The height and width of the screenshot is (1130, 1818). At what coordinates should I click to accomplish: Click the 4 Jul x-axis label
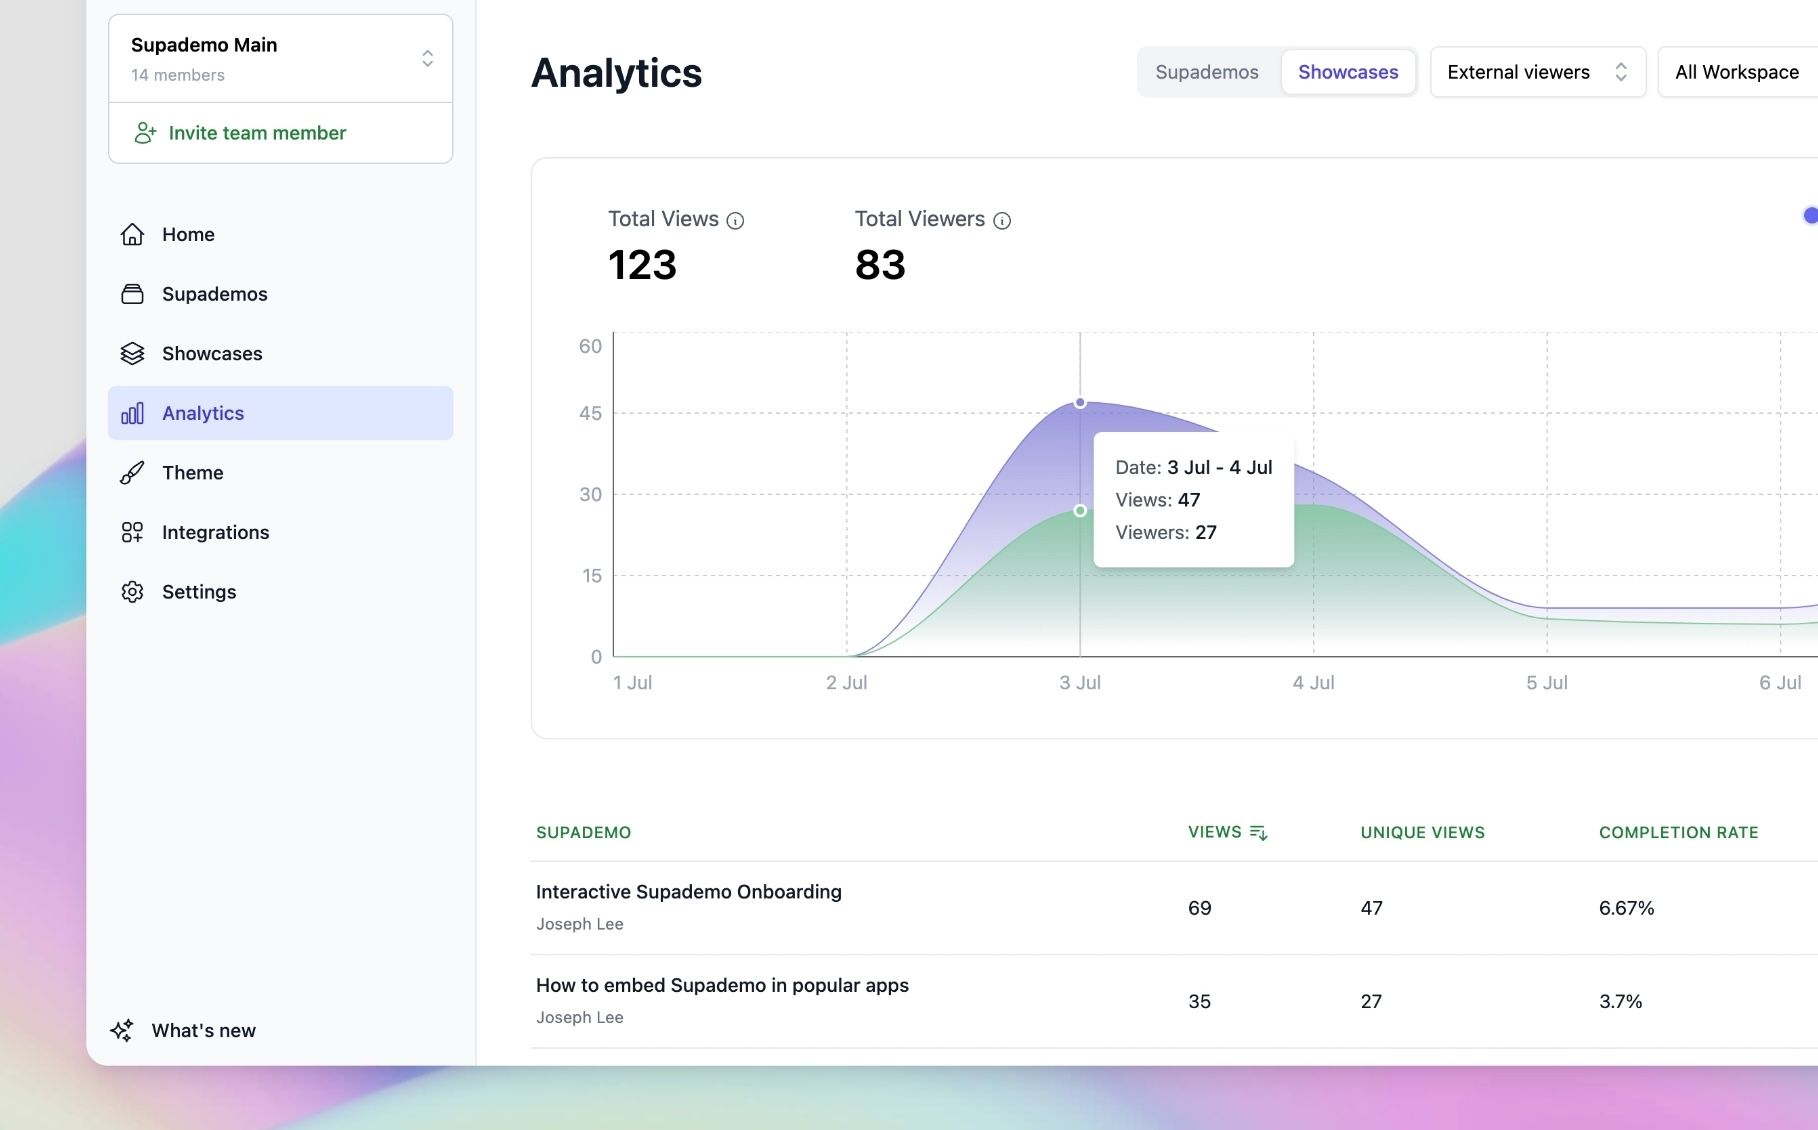point(1313,683)
